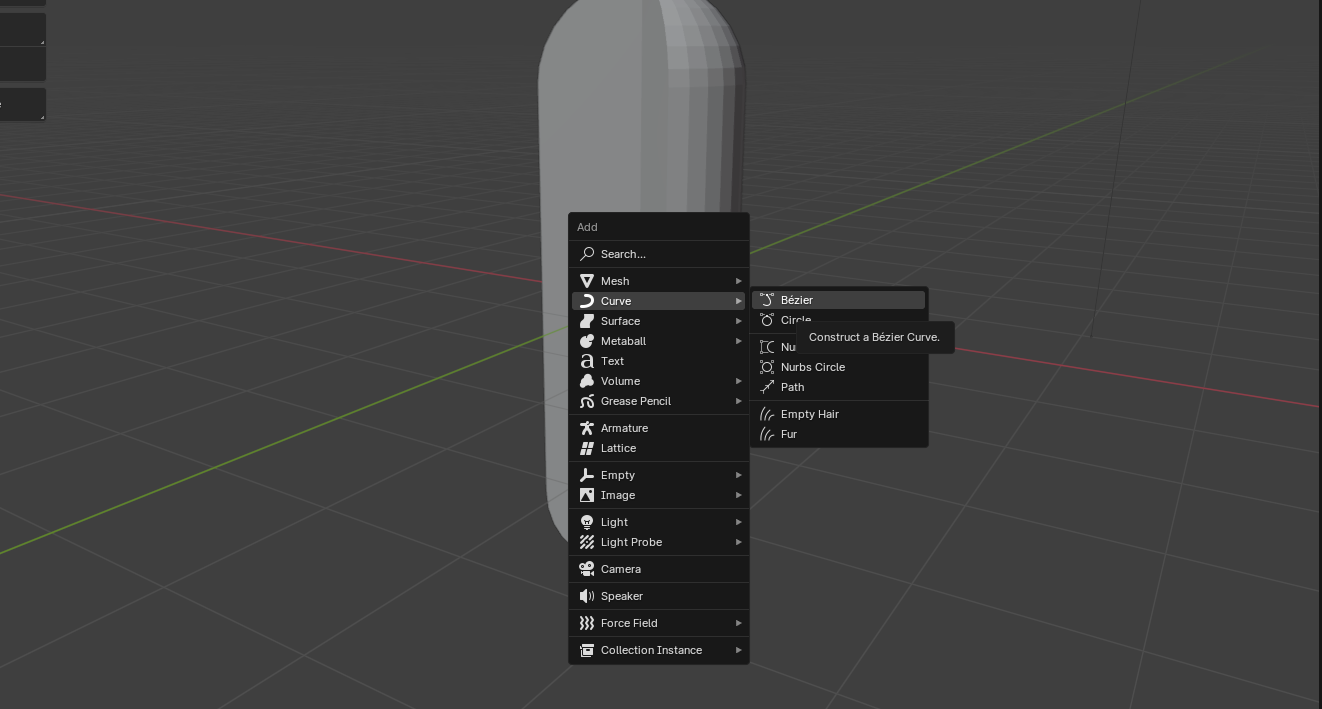
Task: Open the Collection Instance submenu
Action: [659, 650]
